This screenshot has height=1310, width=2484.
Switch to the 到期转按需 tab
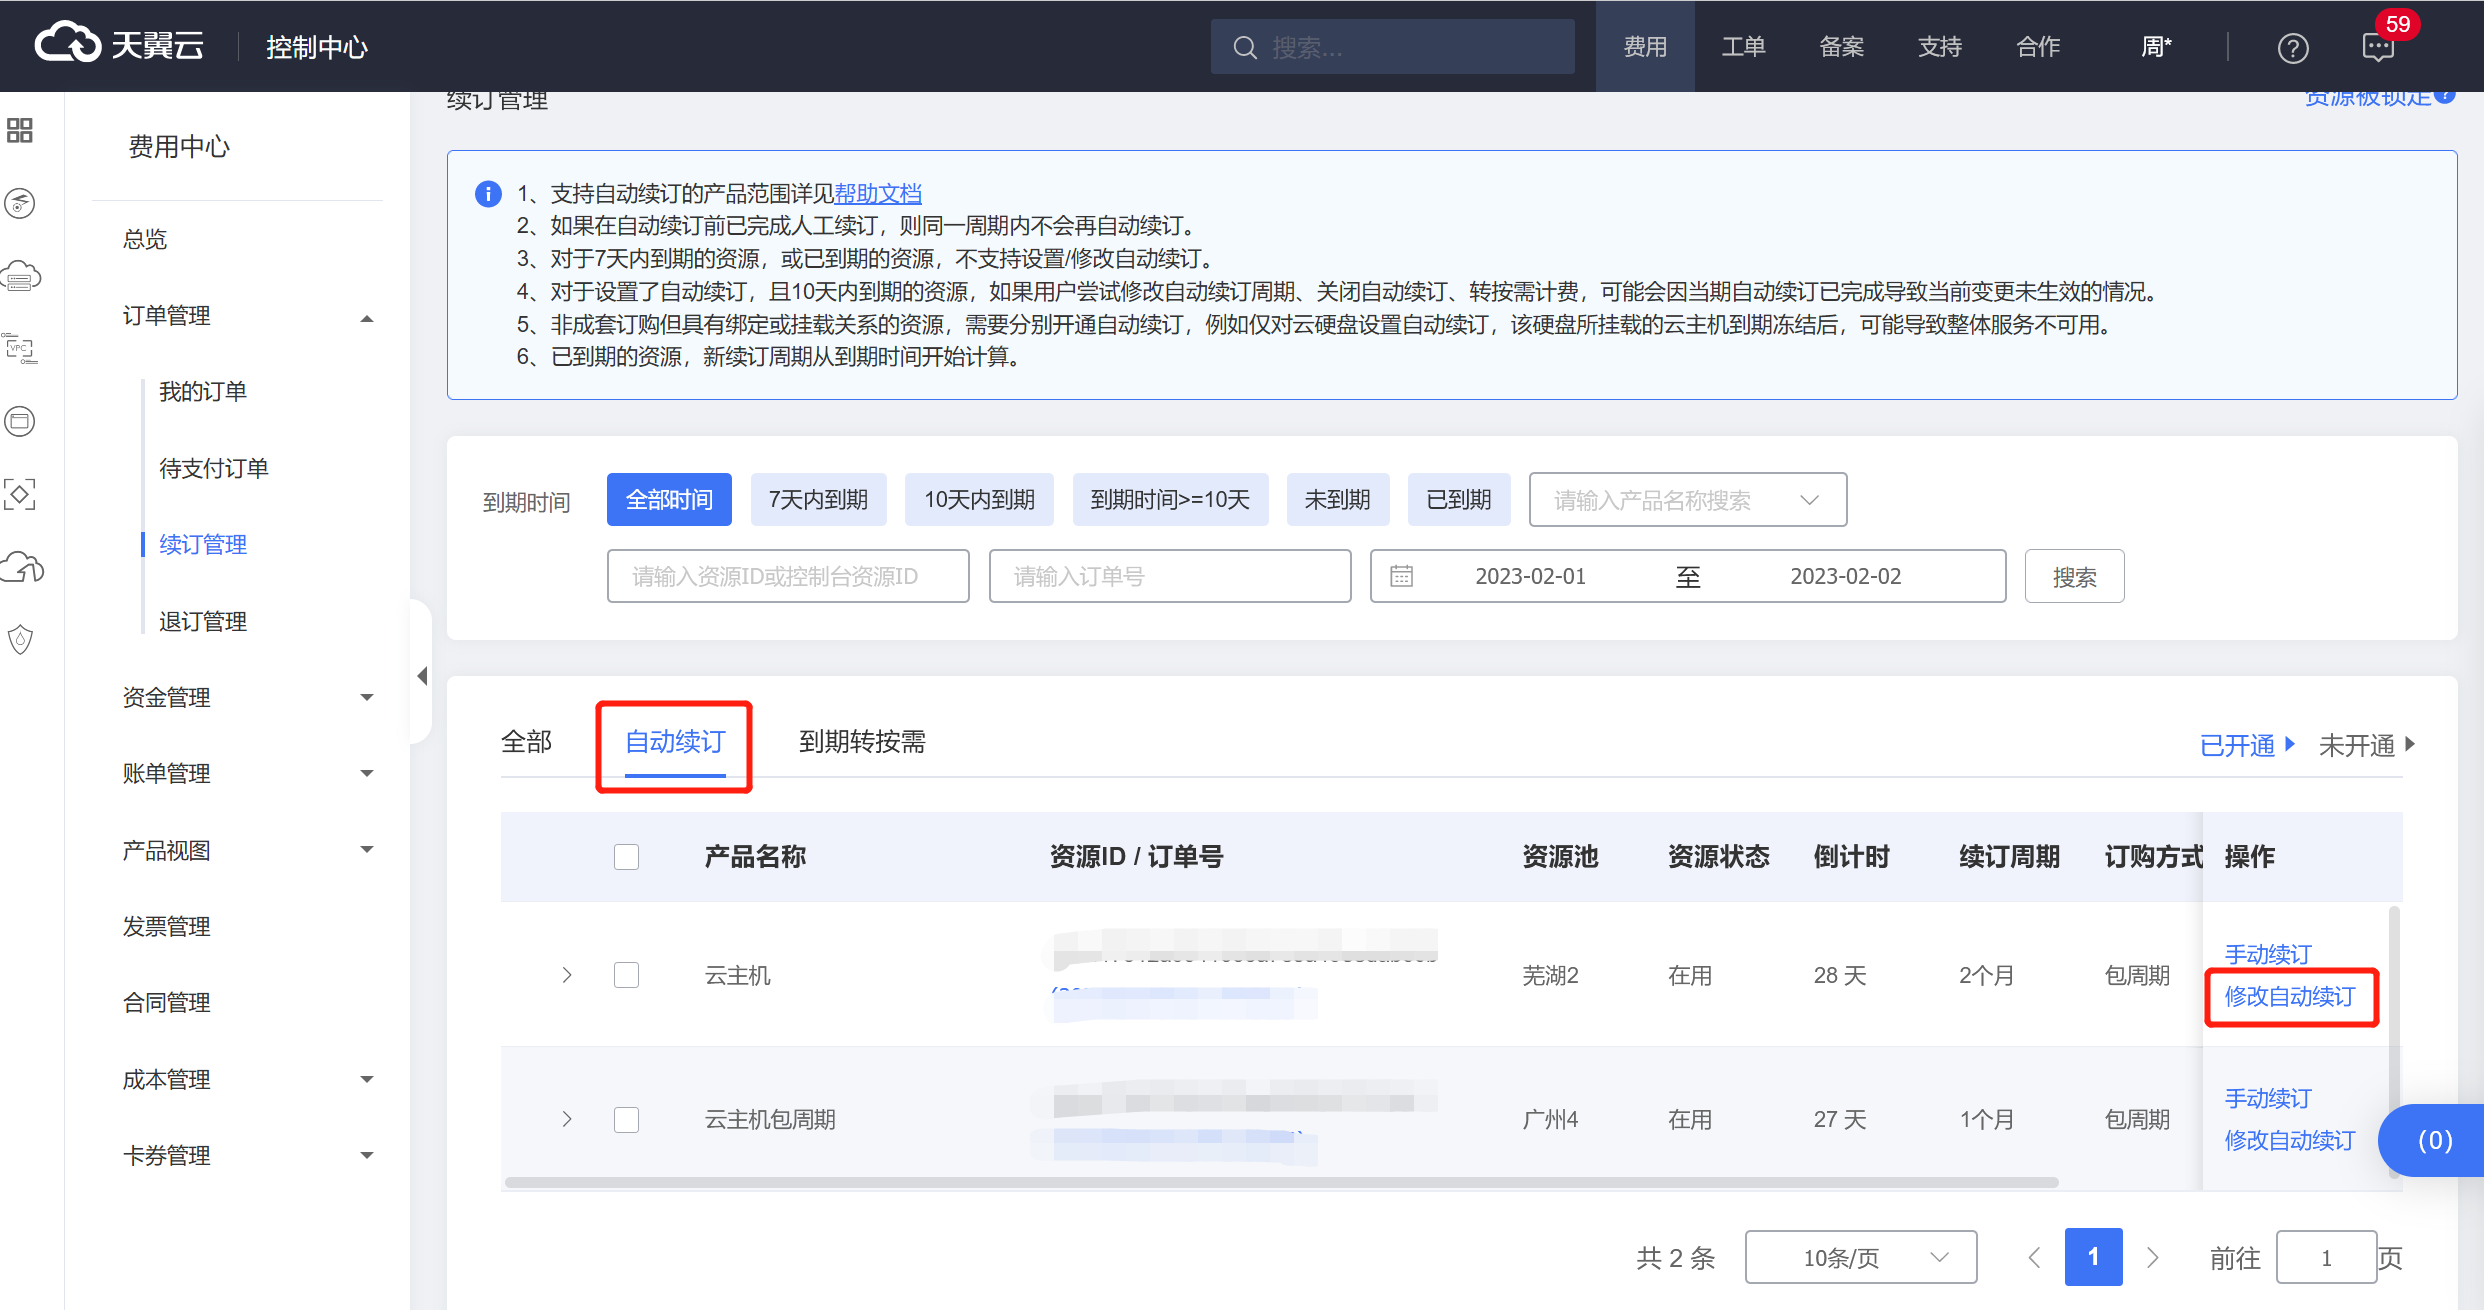862,742
